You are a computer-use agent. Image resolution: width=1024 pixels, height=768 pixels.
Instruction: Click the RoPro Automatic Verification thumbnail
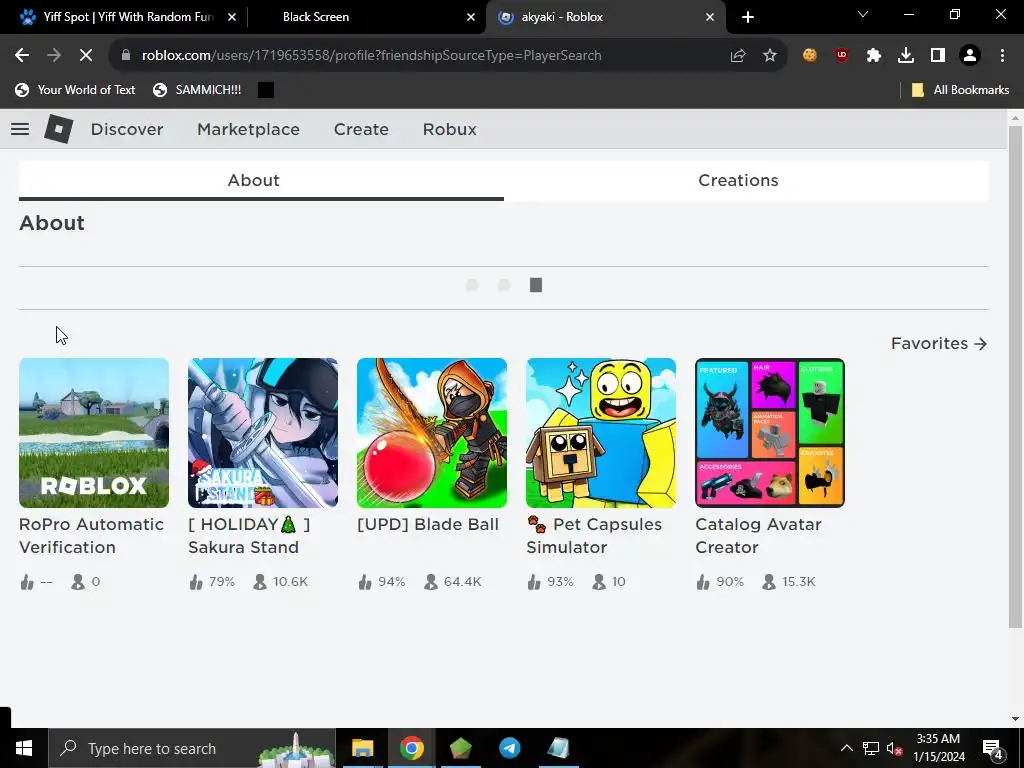click(94, 433)
